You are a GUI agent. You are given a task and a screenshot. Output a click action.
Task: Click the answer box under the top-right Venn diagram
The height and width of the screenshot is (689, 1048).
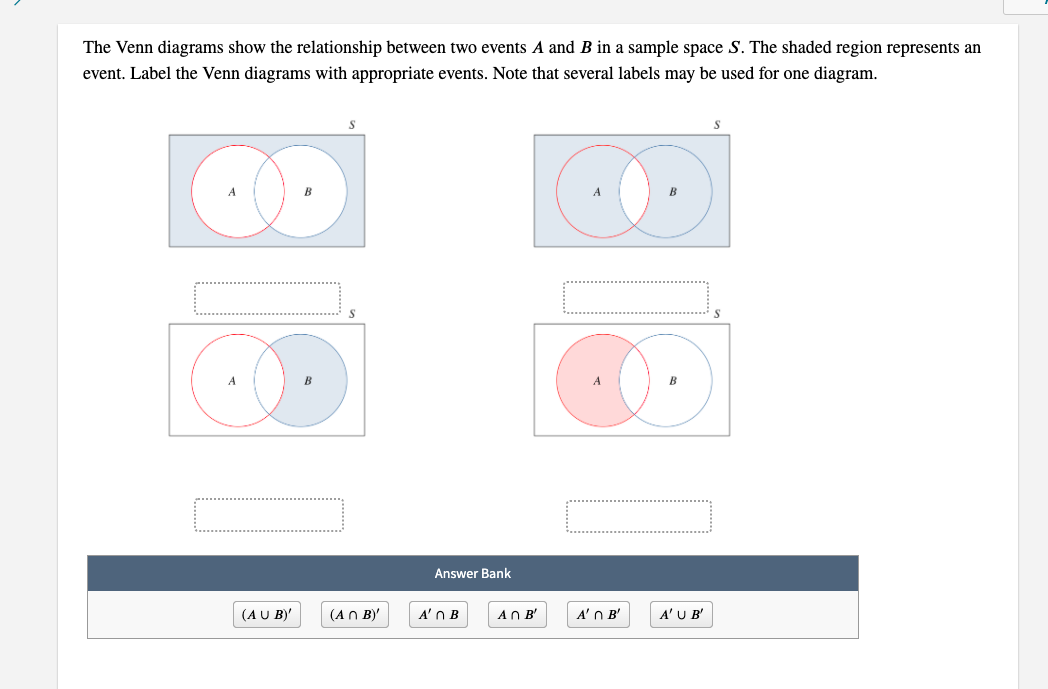(x=636, y=297)
